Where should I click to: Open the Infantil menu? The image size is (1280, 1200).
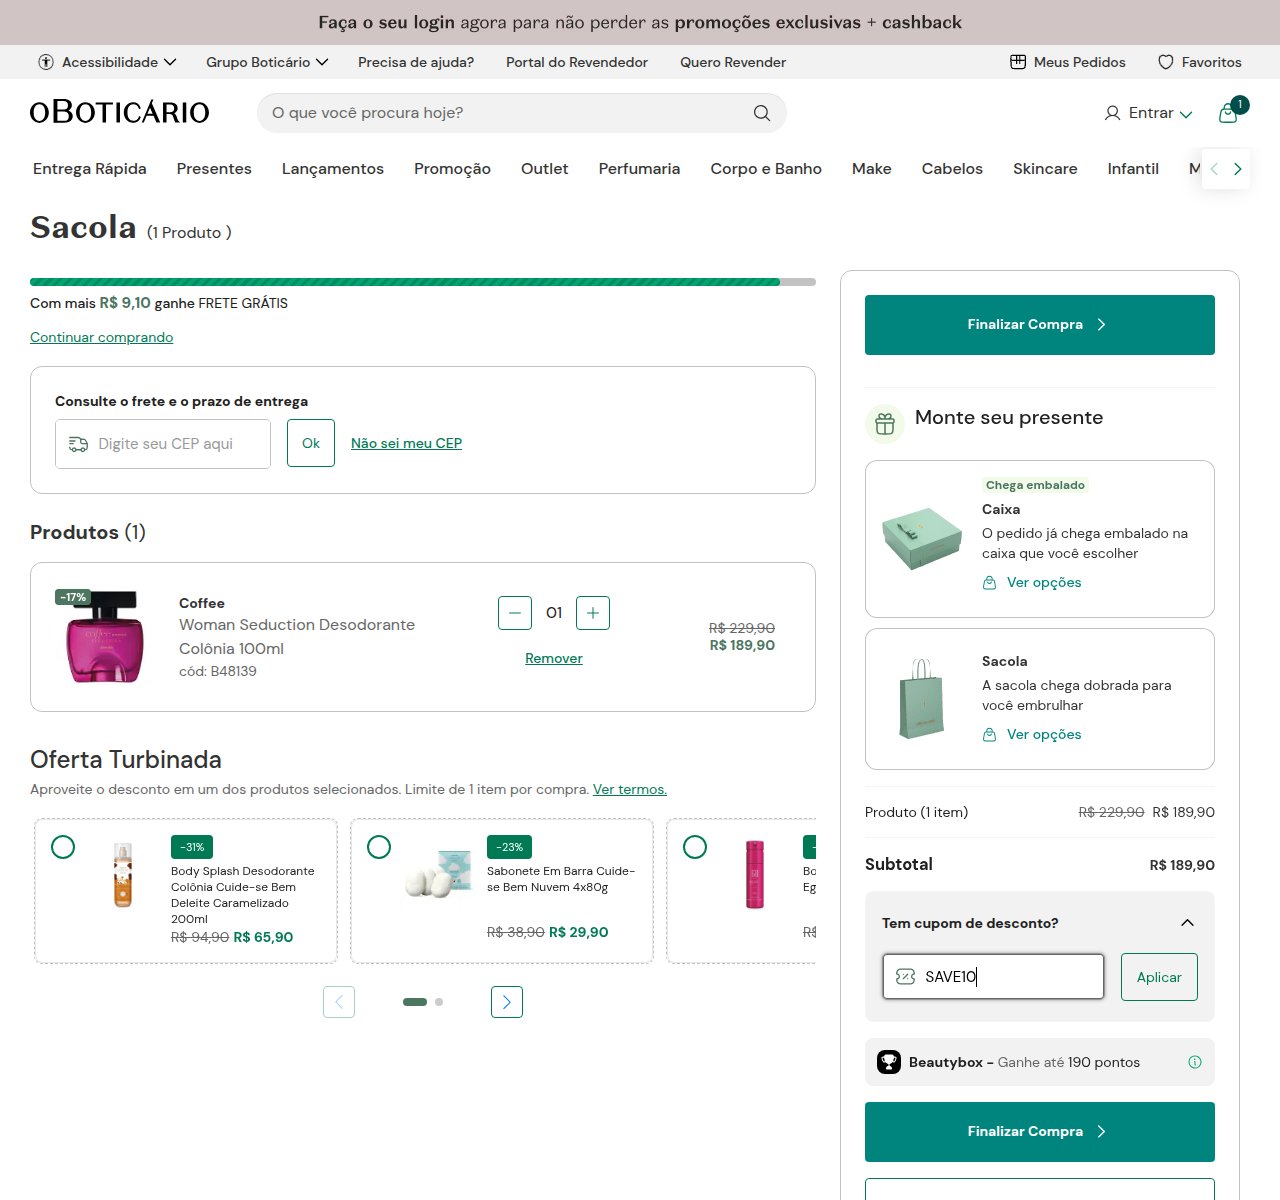(x=1133, y=169)
